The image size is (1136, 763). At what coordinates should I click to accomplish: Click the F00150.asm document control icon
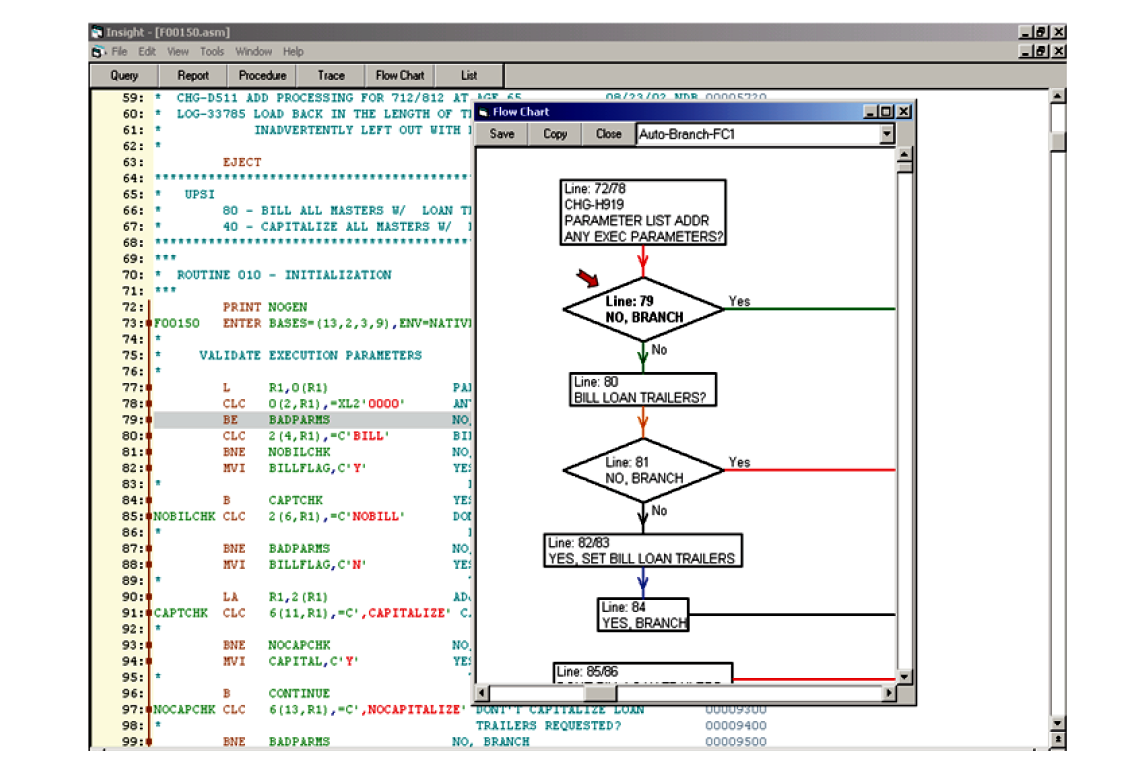tap(95, 51)
